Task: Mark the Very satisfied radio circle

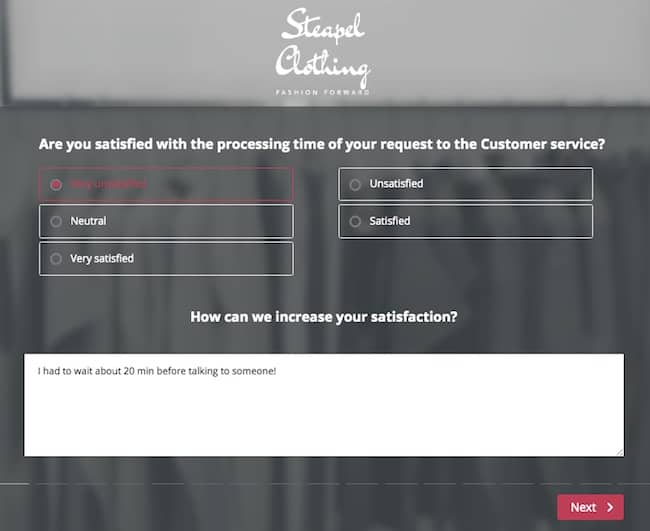Action: (56, 259)
